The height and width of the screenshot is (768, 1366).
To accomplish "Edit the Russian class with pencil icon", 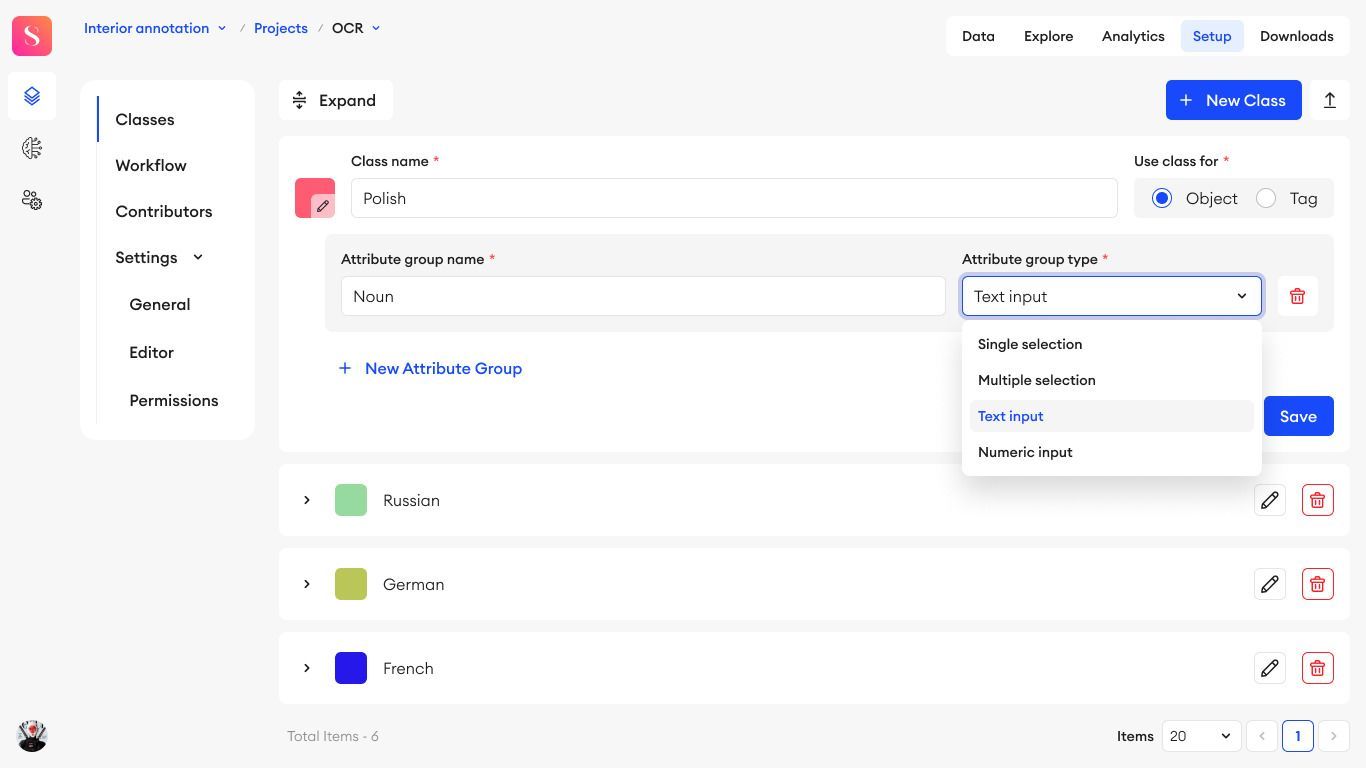I will (1270, 500).
